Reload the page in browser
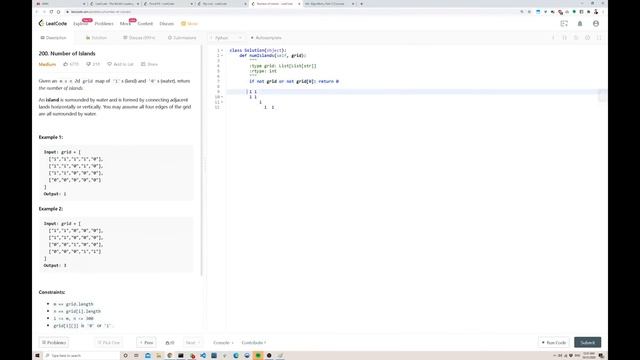The width and height of the screenshot is (640, 360). pos(51,12)
